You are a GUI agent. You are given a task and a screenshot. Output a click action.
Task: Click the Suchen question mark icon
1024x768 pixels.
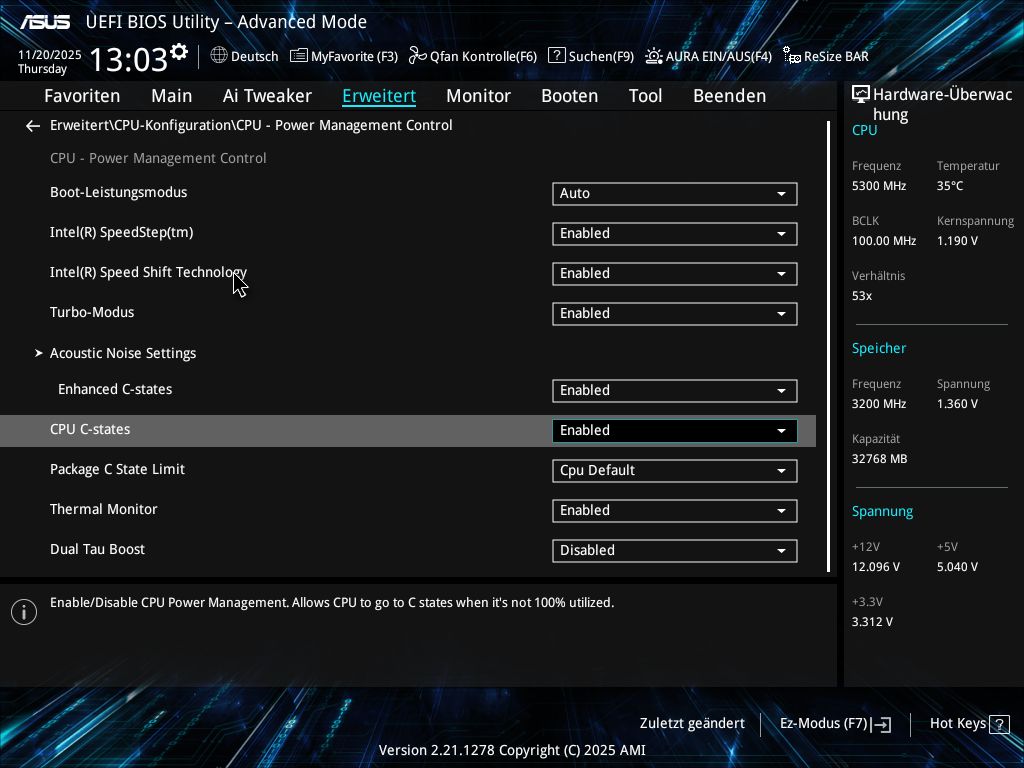point(556,56)
